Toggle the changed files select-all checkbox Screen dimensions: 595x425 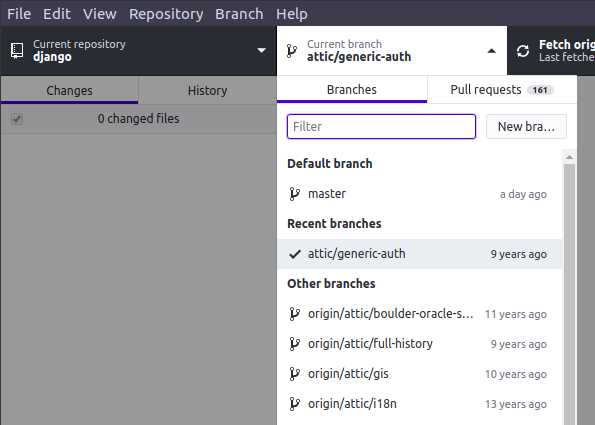coord(17,119)
